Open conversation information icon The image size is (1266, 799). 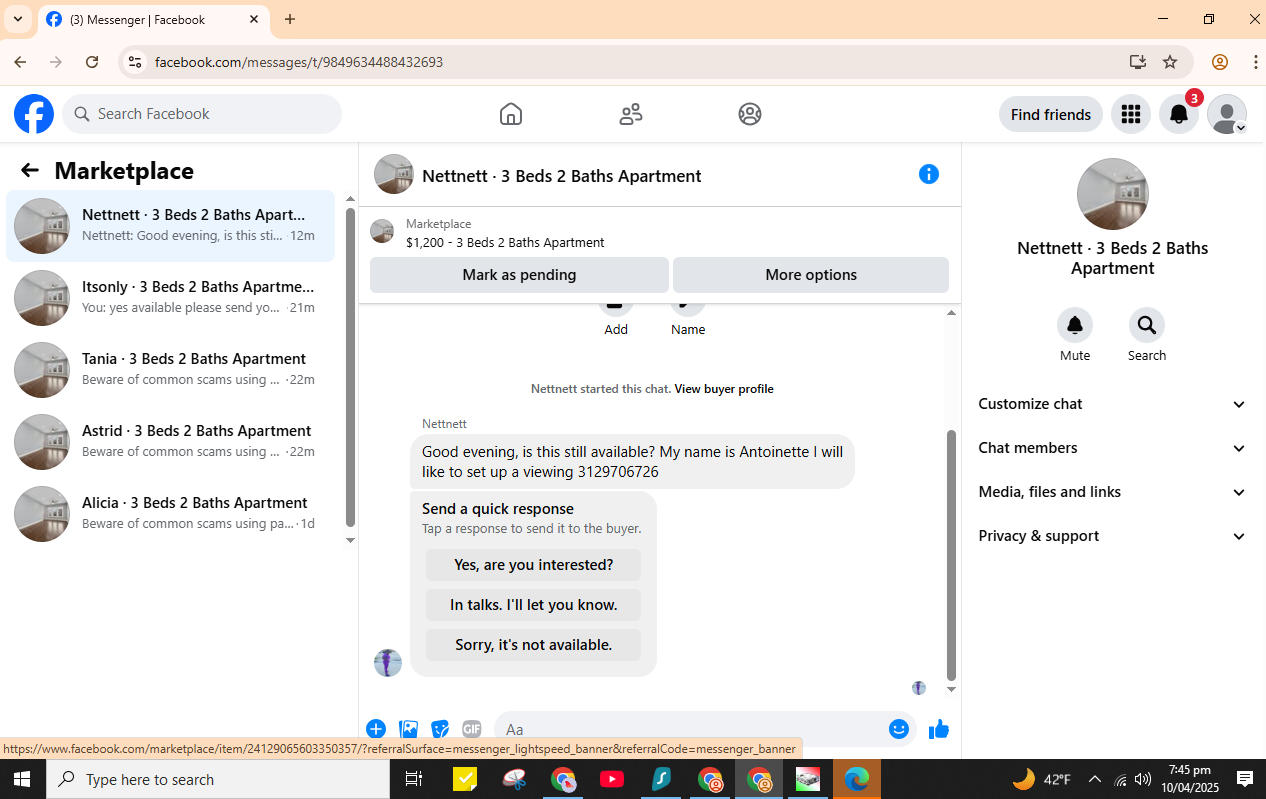(x=929, y=174)
